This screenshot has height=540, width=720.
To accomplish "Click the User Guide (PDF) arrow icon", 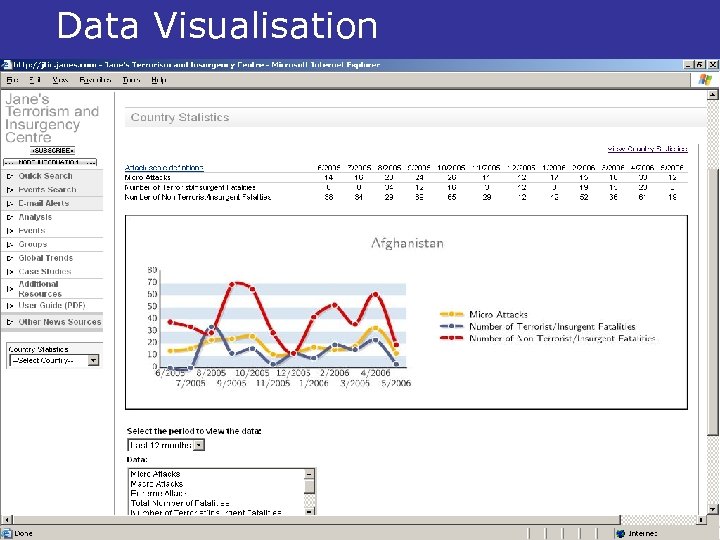I will (x=10, y=306).
